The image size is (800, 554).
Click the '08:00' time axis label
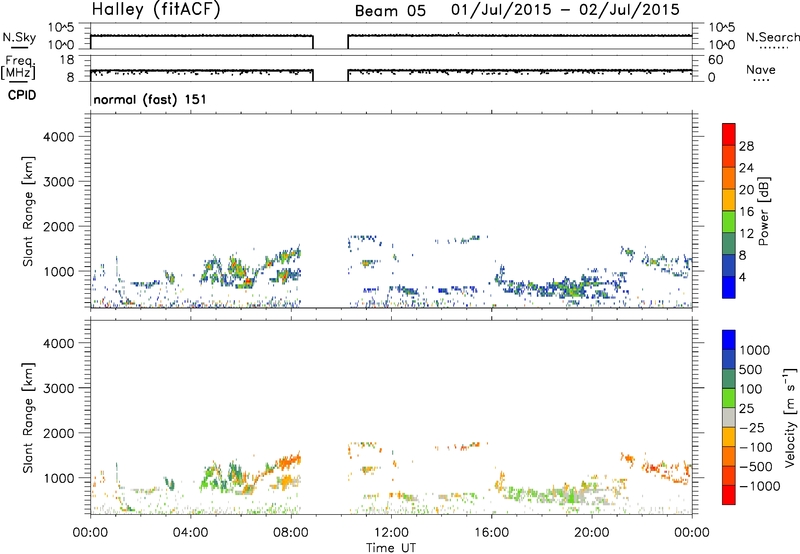click(291, 533)
